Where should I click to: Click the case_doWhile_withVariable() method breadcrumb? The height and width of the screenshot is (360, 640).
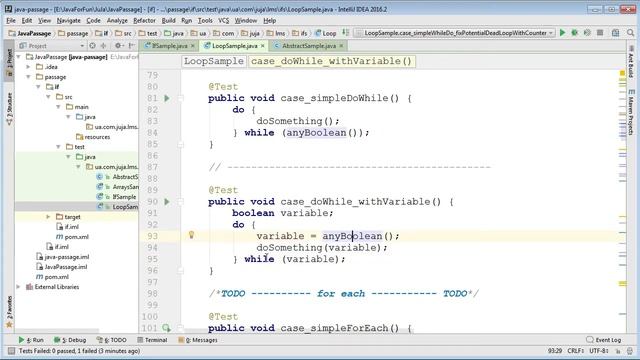click(331, 61)
